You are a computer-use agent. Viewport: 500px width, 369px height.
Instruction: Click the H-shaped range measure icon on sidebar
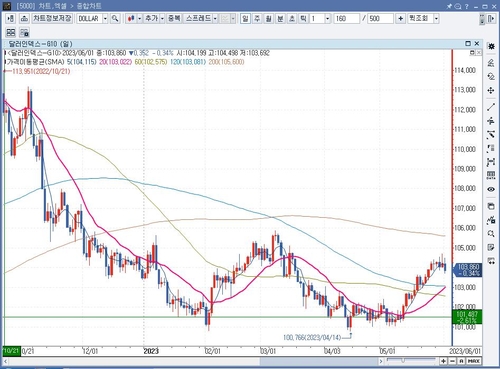[x=491, y=162]
